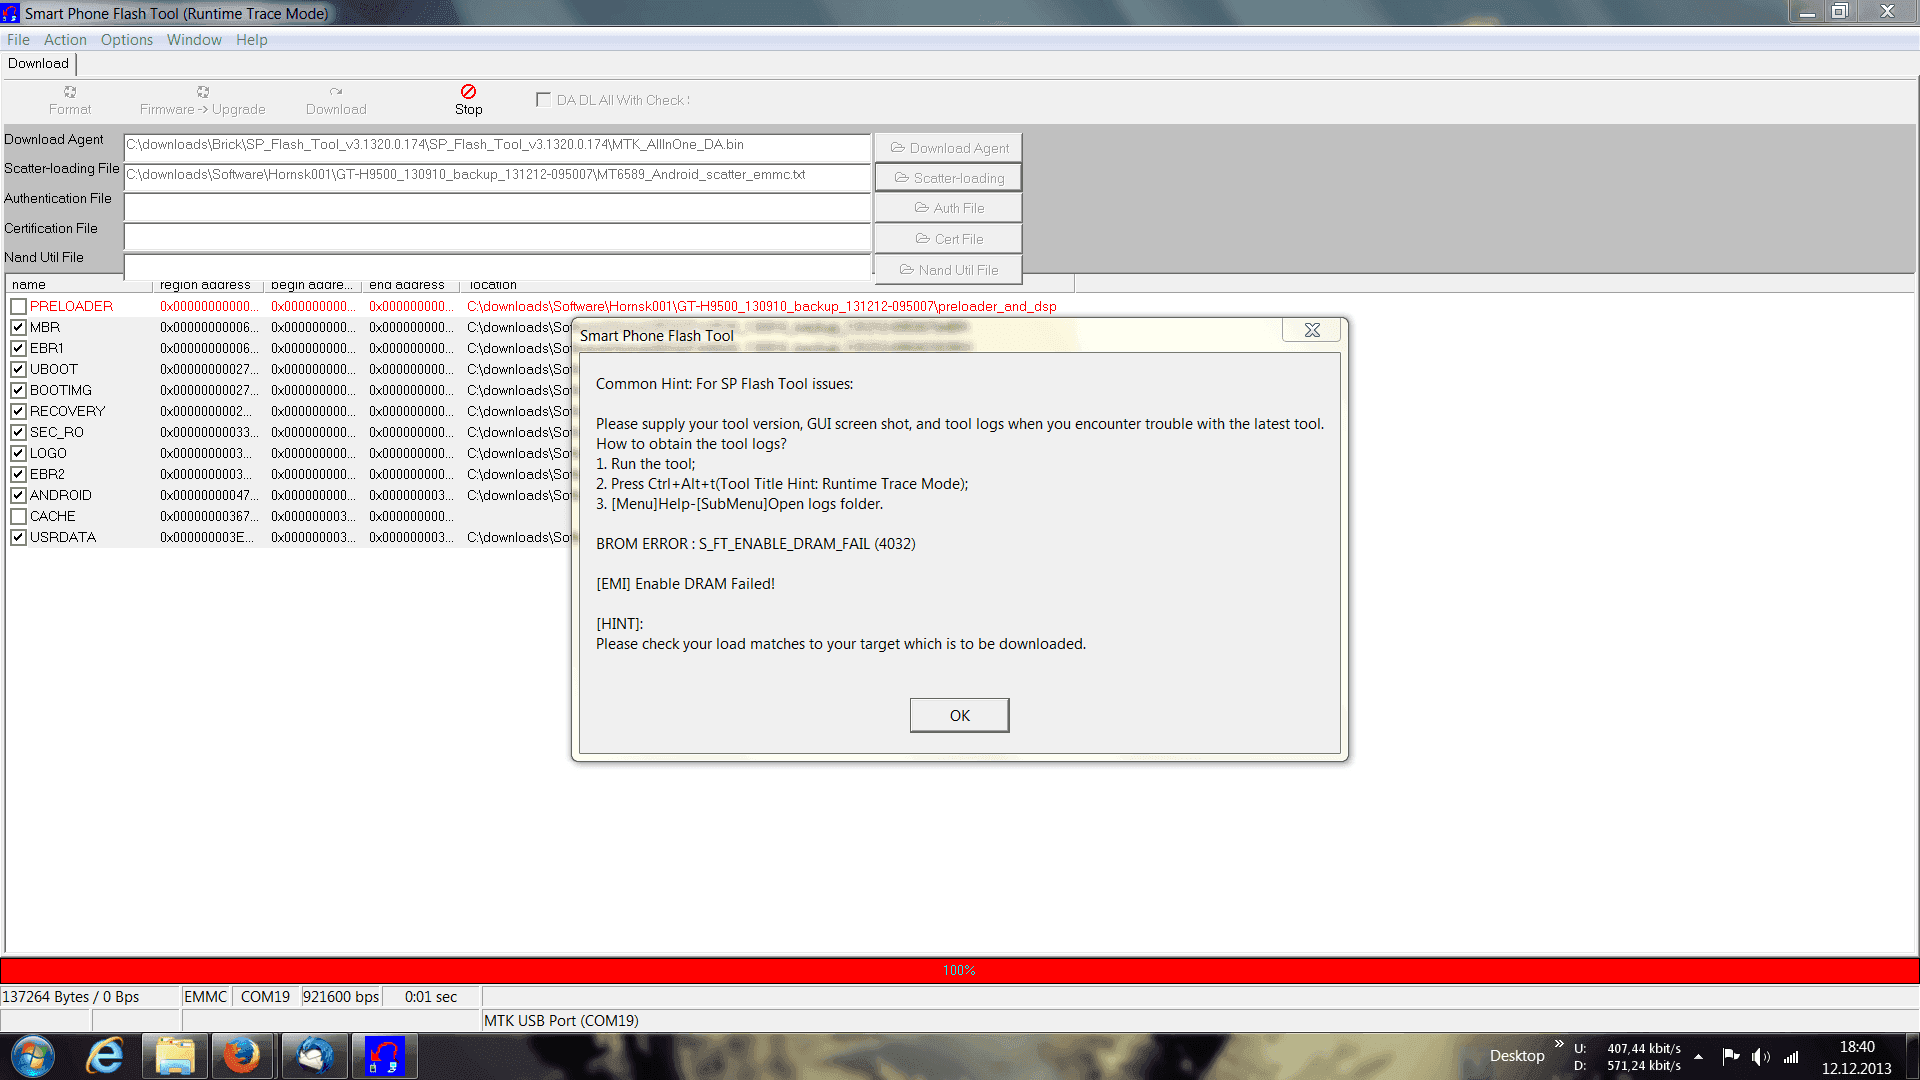Open Windows Explorer from the taskbar
The height and width of the screenshot is (1080, 1920).
click(175, 1056)
